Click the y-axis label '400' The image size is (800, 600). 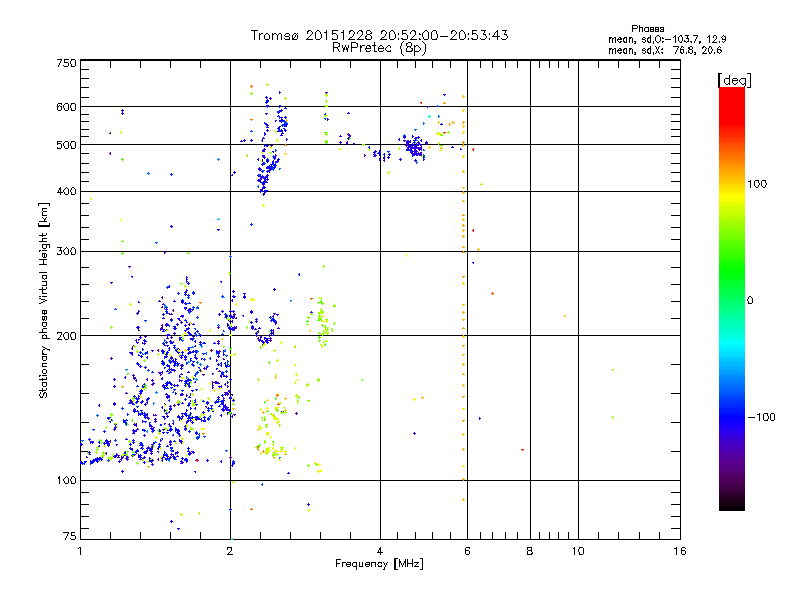67,191
